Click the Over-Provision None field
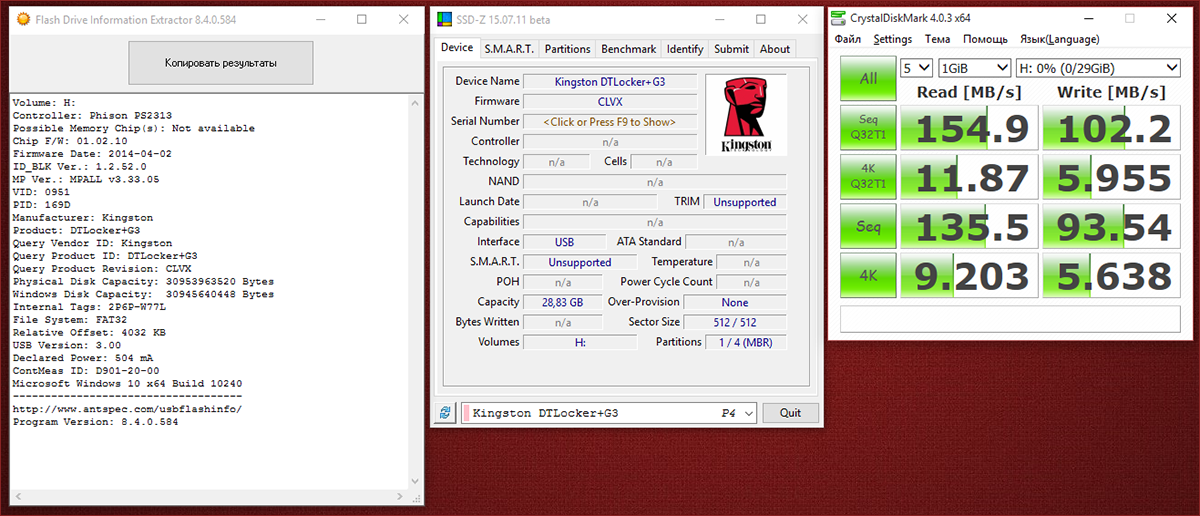This screenshot has height=516, width=1200. (735, 302)
